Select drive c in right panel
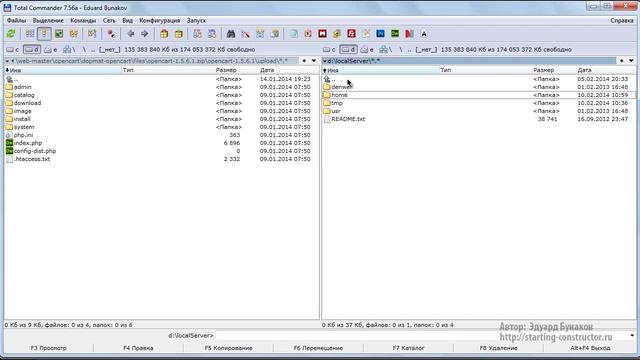 pos(329,49)
